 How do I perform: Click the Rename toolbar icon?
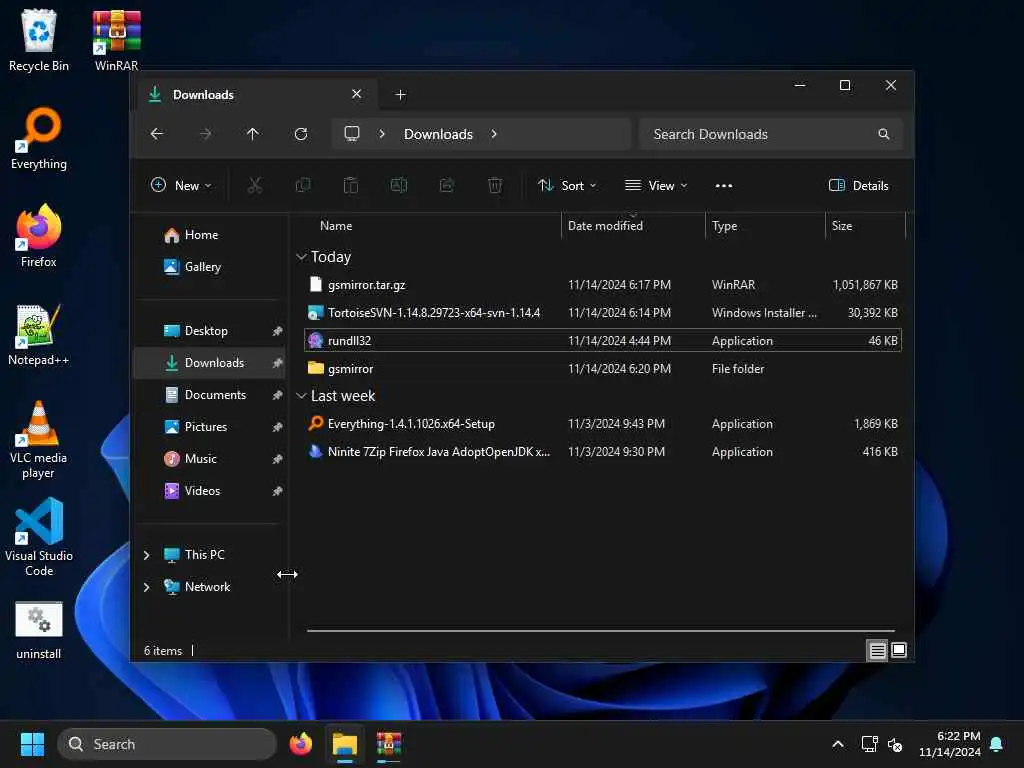[398, 185]
